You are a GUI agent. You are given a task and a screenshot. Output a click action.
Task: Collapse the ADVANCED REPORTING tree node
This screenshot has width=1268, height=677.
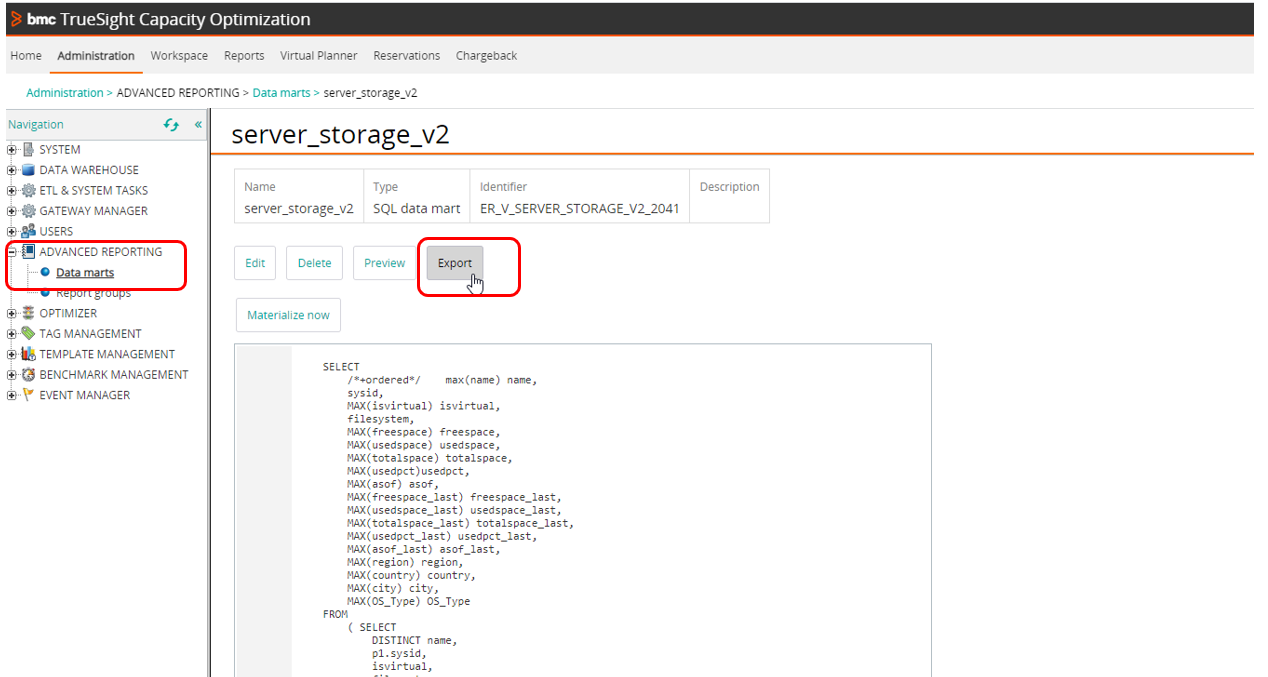click(x=12, y=252)
